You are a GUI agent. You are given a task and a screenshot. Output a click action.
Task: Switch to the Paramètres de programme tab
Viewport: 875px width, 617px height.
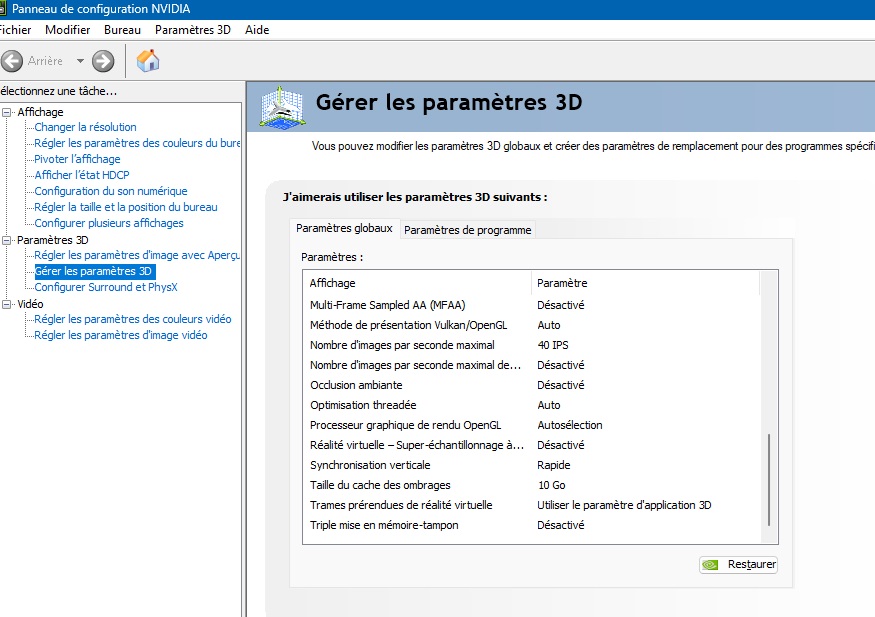click(x=468, y=230)
